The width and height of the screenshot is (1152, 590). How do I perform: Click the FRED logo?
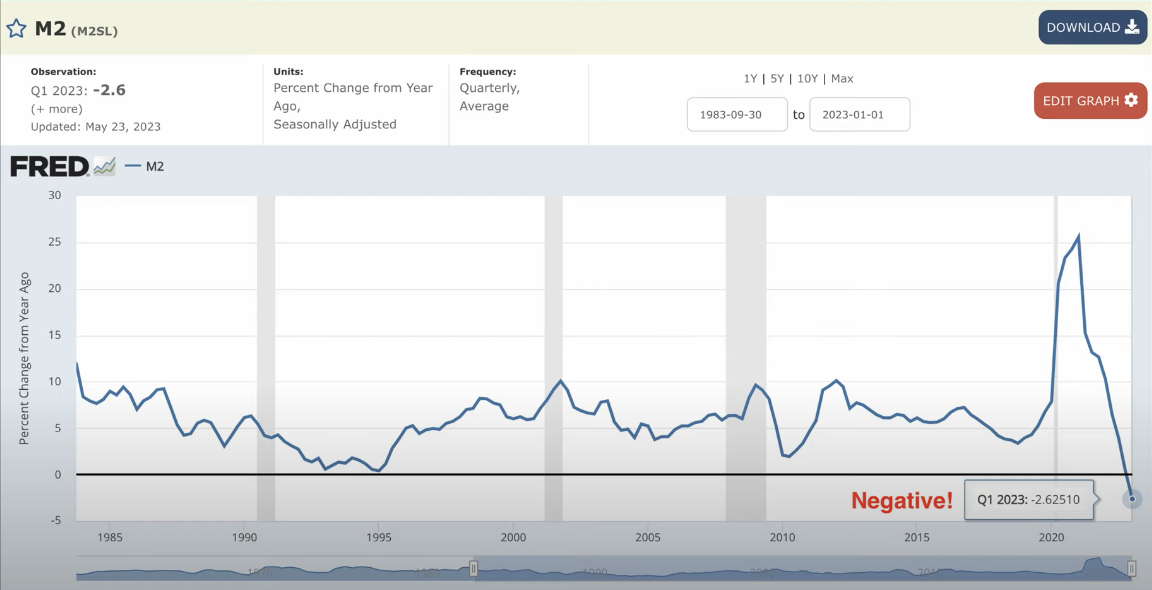pyautogui.click(x=50, y=166)
